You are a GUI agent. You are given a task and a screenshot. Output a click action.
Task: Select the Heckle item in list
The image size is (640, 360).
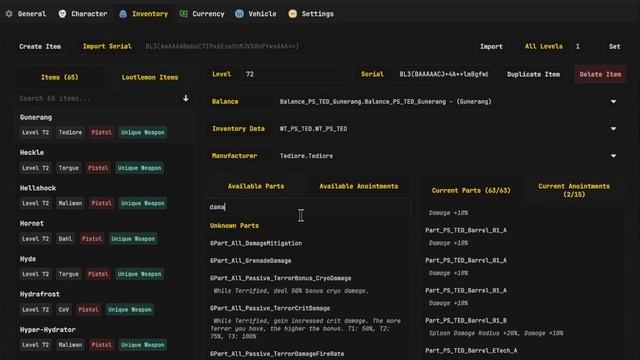click(x=104, y=161)
